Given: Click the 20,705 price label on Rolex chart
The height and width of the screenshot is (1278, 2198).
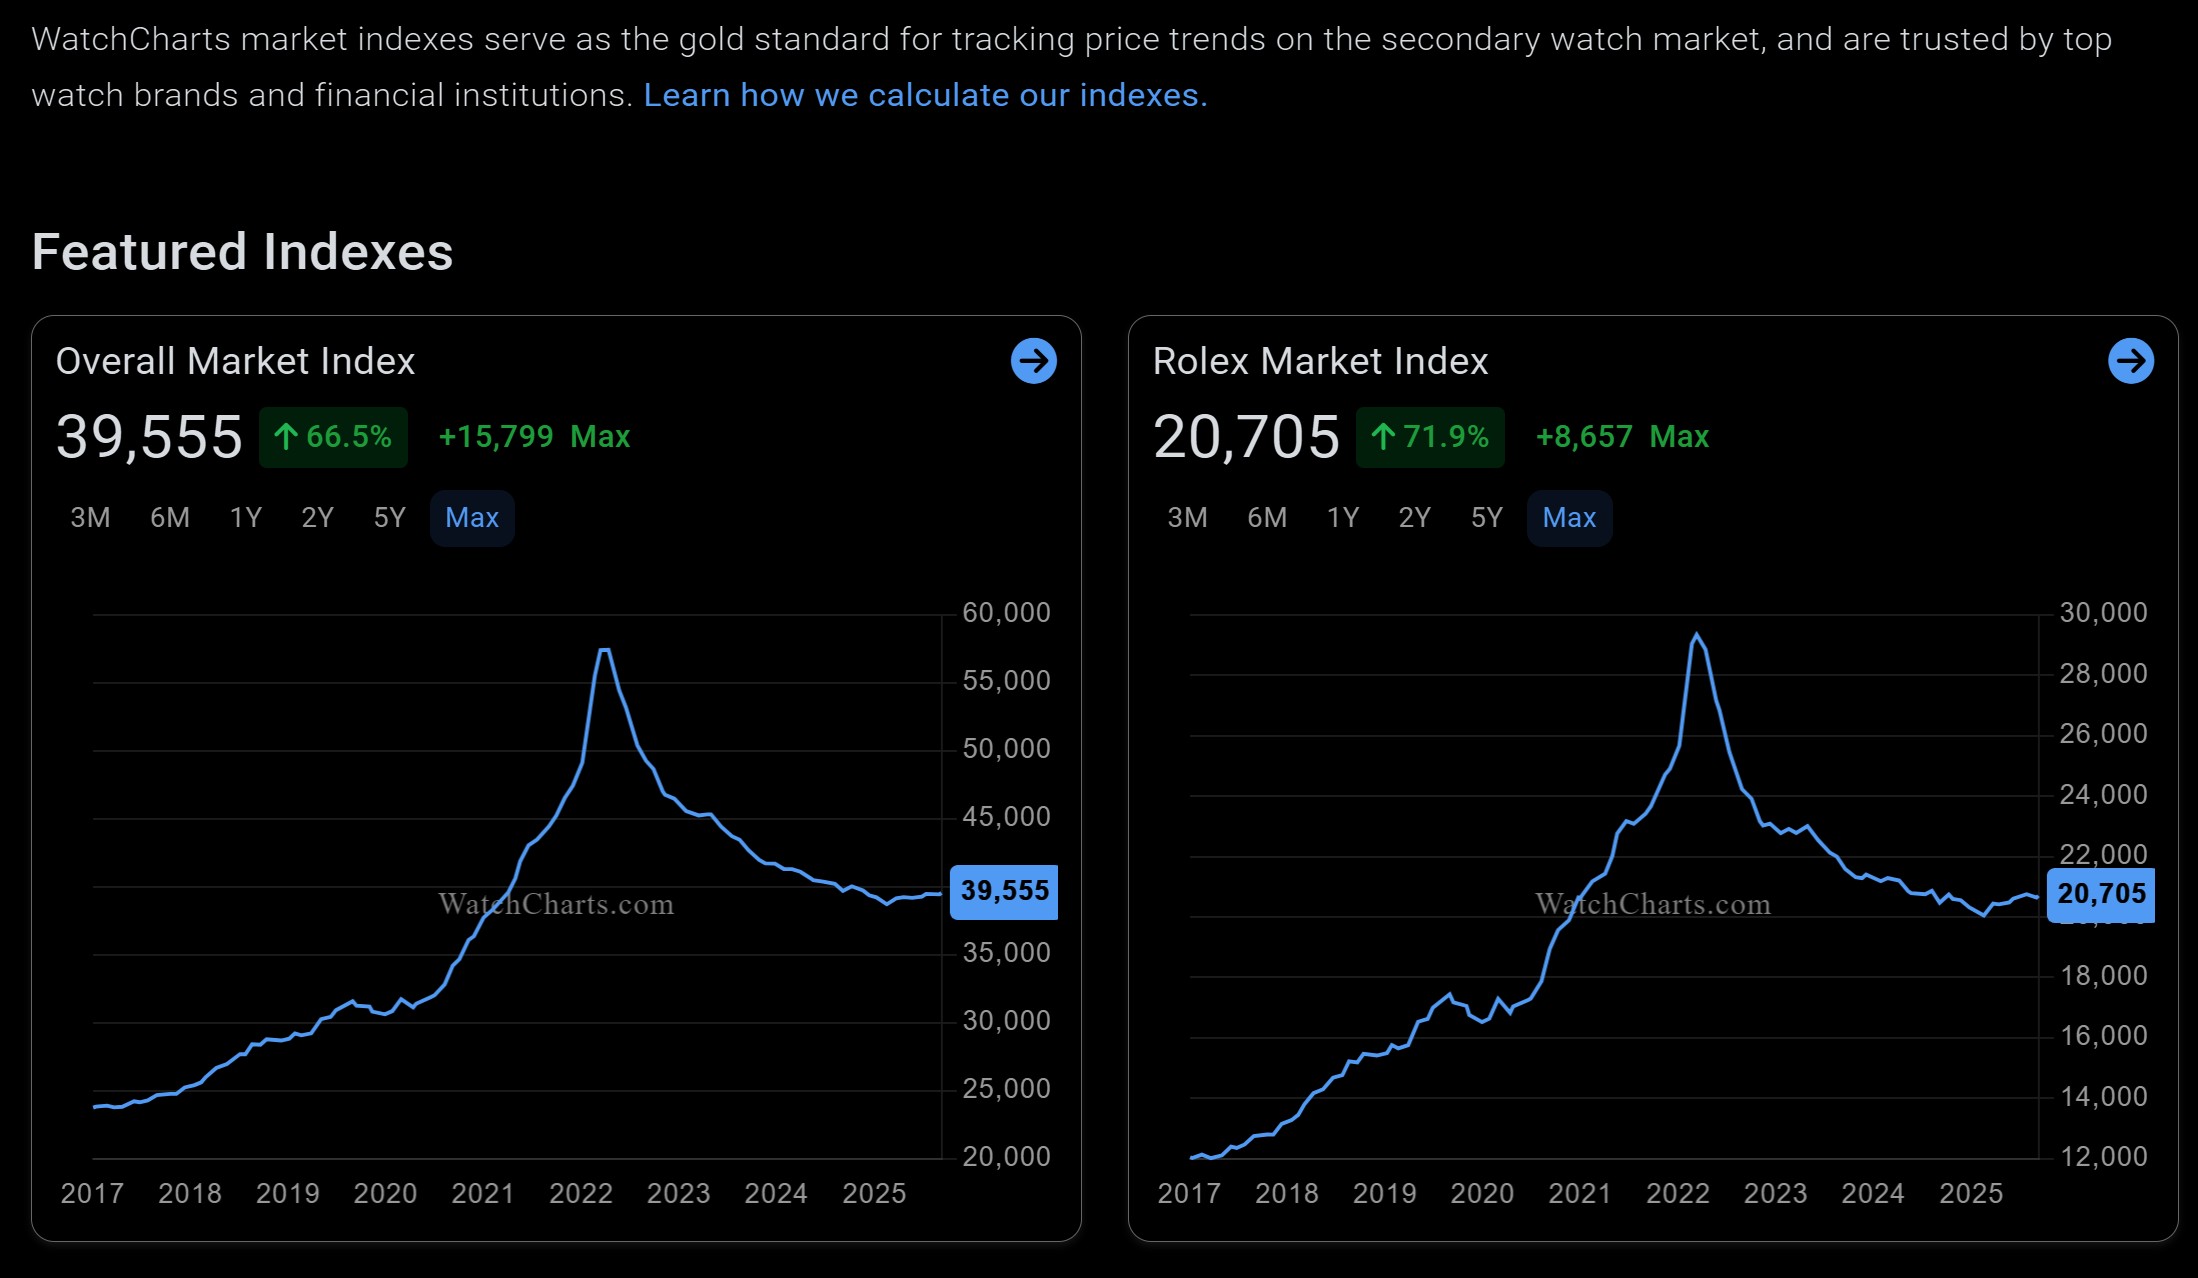Looking at the screenshot, I should pos(2101,894).
